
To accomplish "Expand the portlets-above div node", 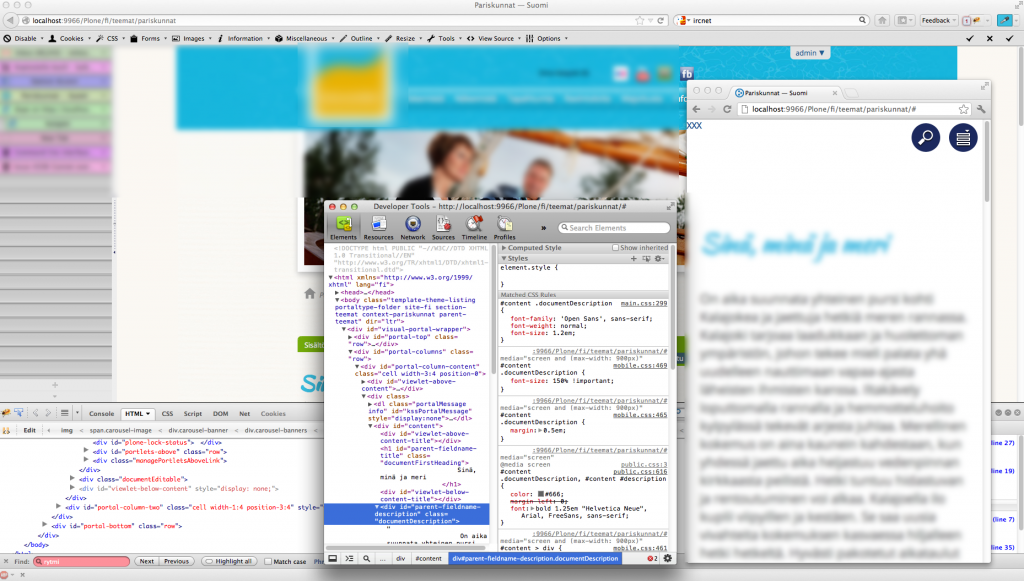I will pyautogui.click(x=86, y=450).
